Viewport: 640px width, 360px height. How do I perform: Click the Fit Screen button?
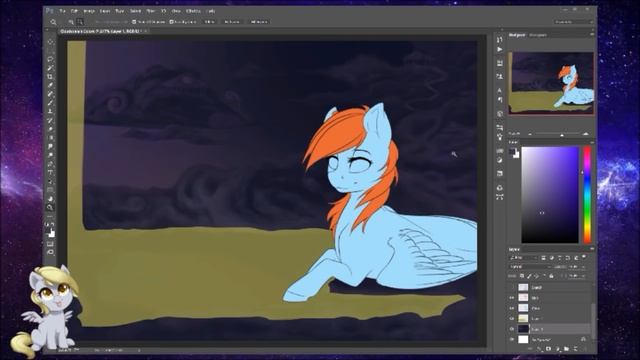coord(232,22)
